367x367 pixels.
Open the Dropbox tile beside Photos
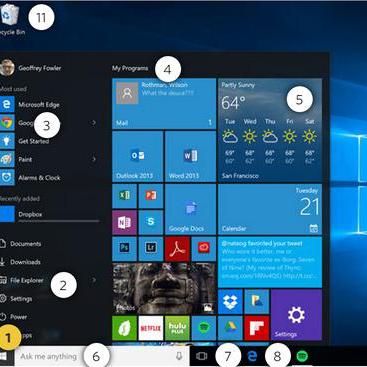(230, 302)
